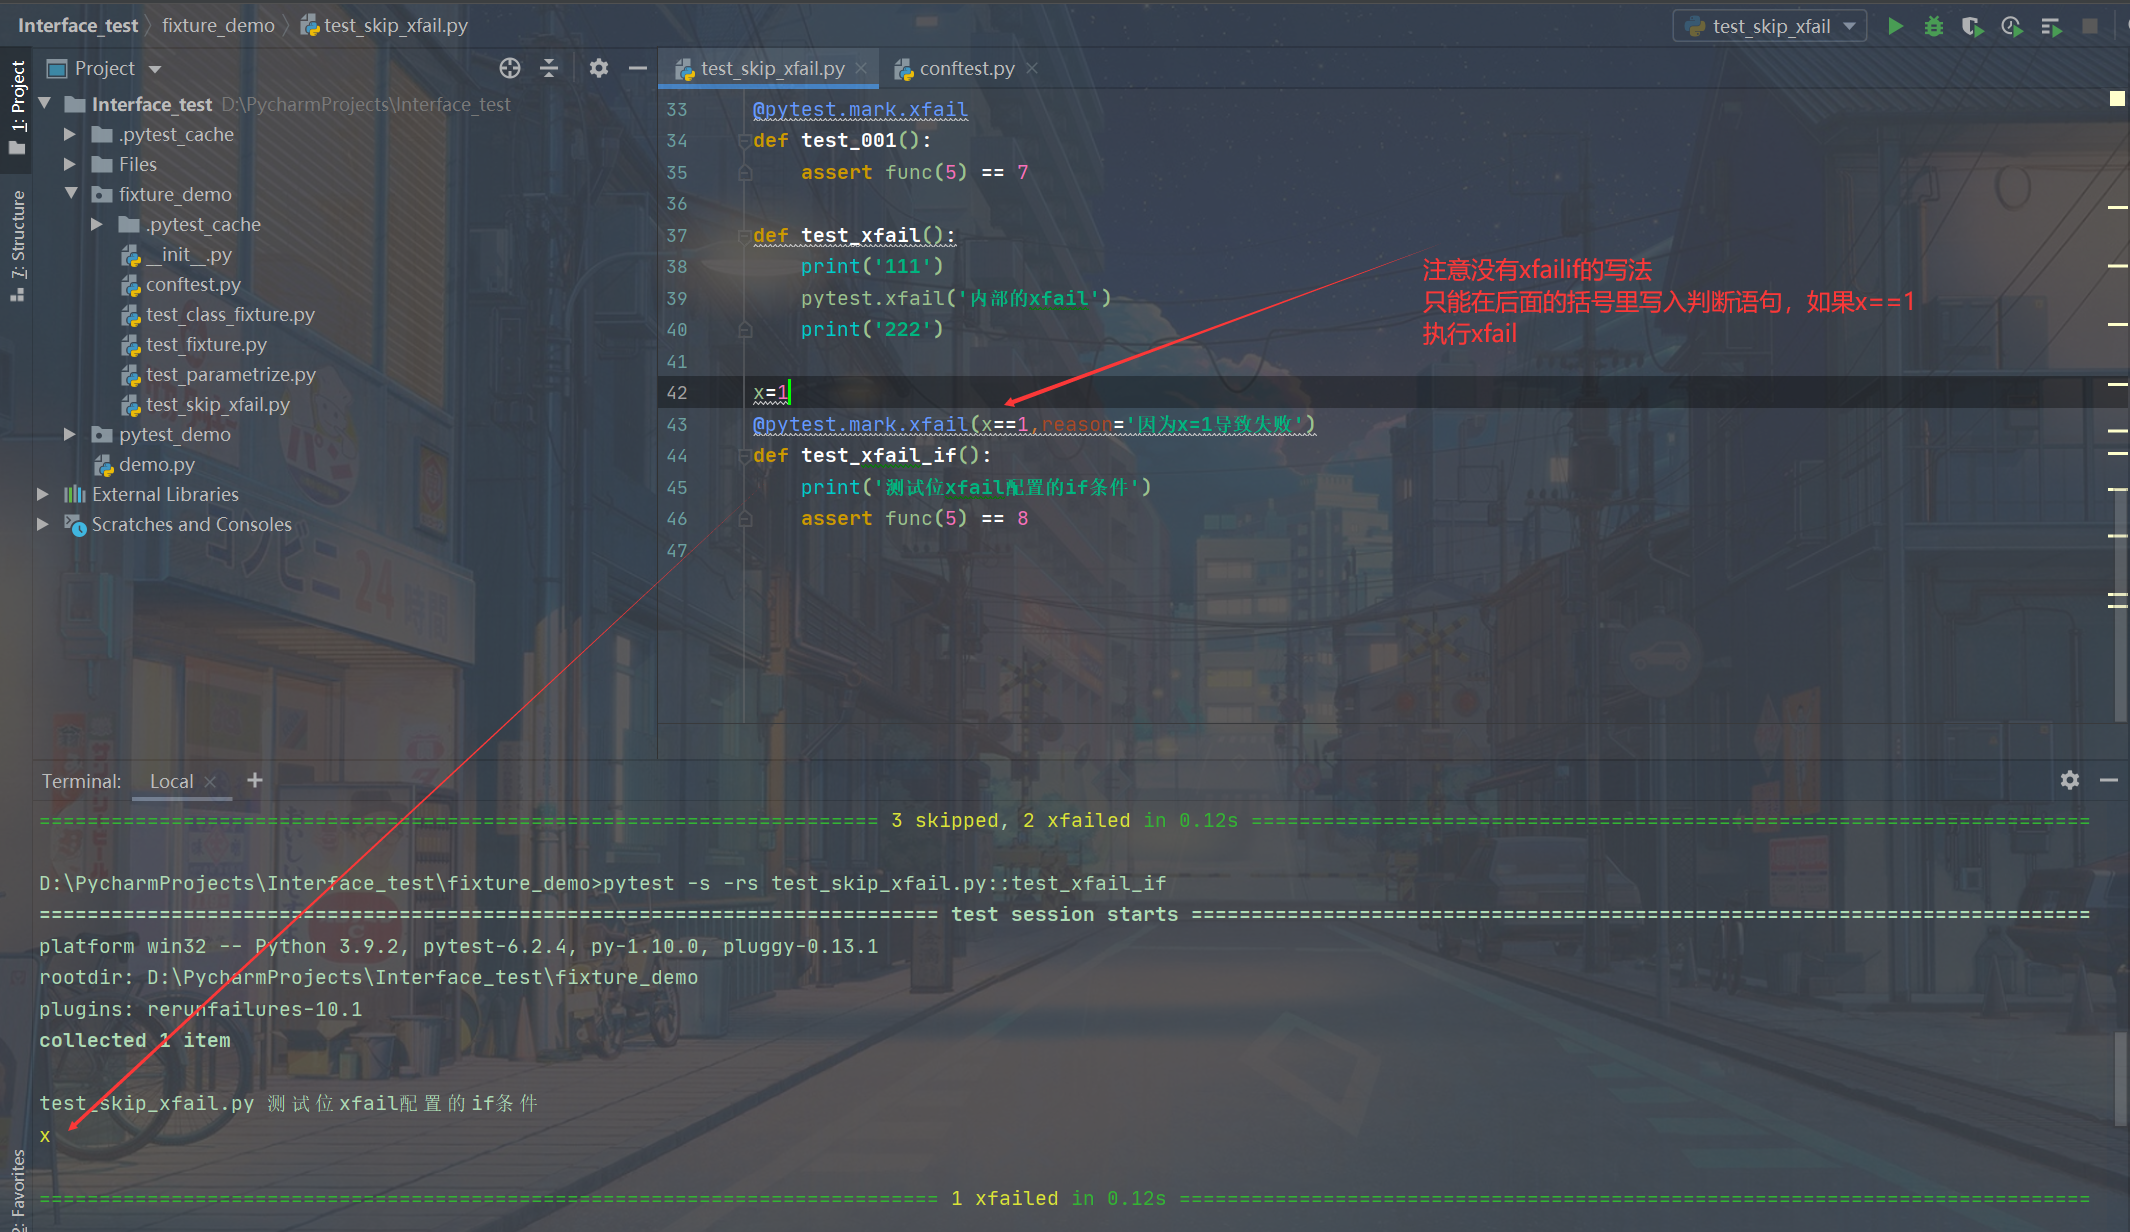Viewport: 2130px width, 1232px height.
Task: Expand the top-level .pytest_cache folder
Action: (x=70, y=134)
